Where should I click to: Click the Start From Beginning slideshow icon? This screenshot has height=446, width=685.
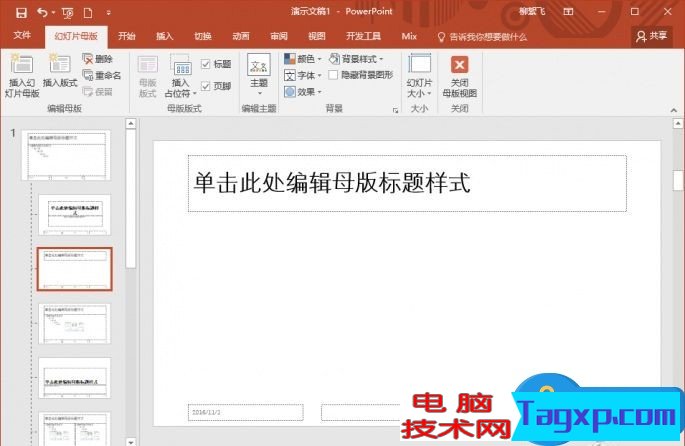[68, 13]
